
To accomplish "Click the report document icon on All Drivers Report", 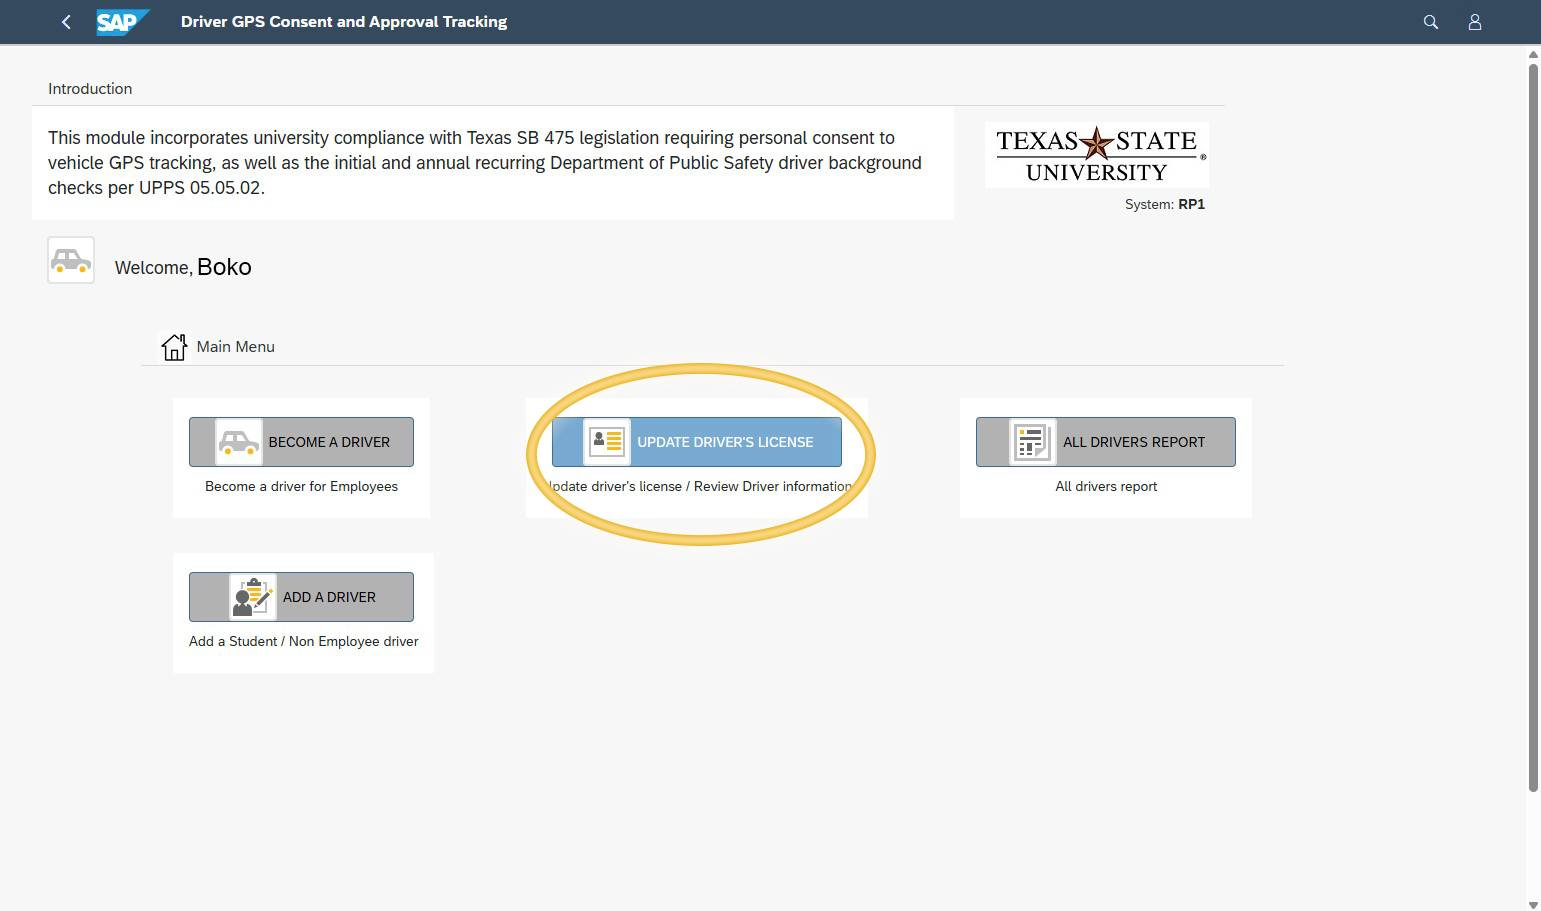I will 1032,441.
